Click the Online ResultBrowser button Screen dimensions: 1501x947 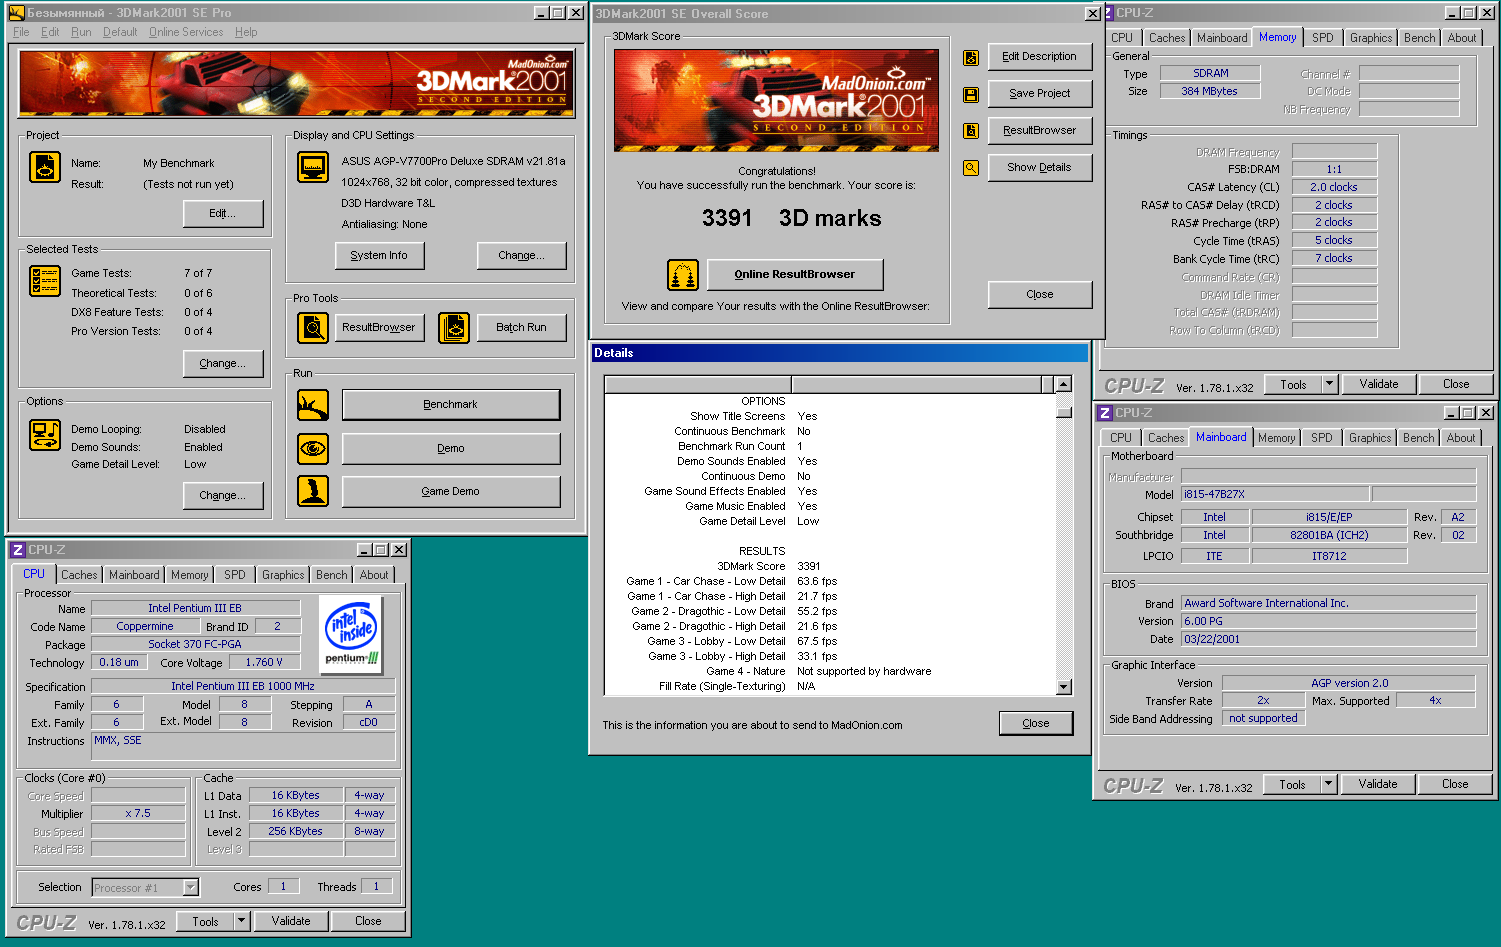tap(795, 274)
